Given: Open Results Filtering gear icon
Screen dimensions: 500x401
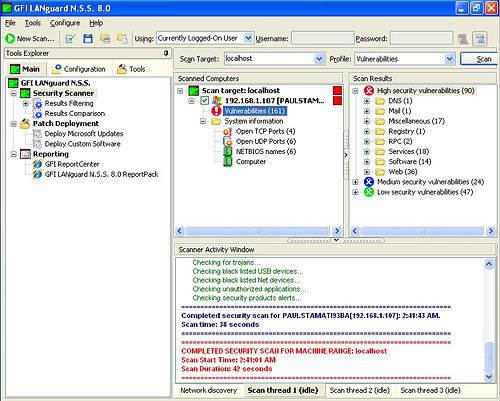Looking at the screenshot, I should [x=37, y=104].
